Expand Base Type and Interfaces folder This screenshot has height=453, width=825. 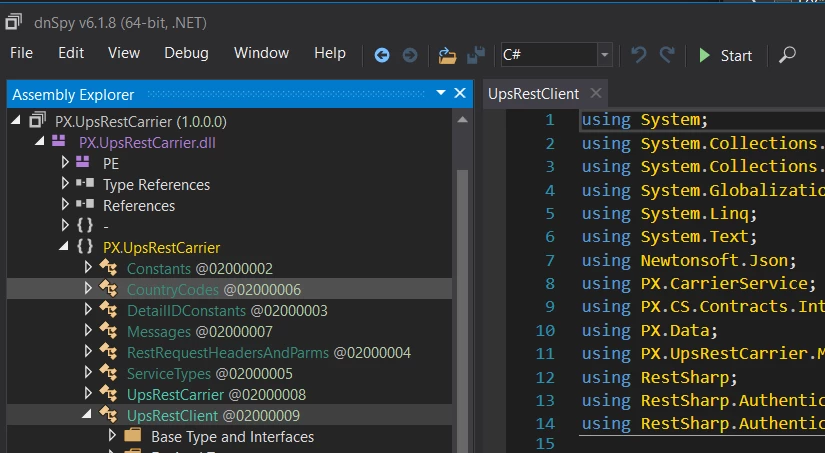tap(112, 436)
